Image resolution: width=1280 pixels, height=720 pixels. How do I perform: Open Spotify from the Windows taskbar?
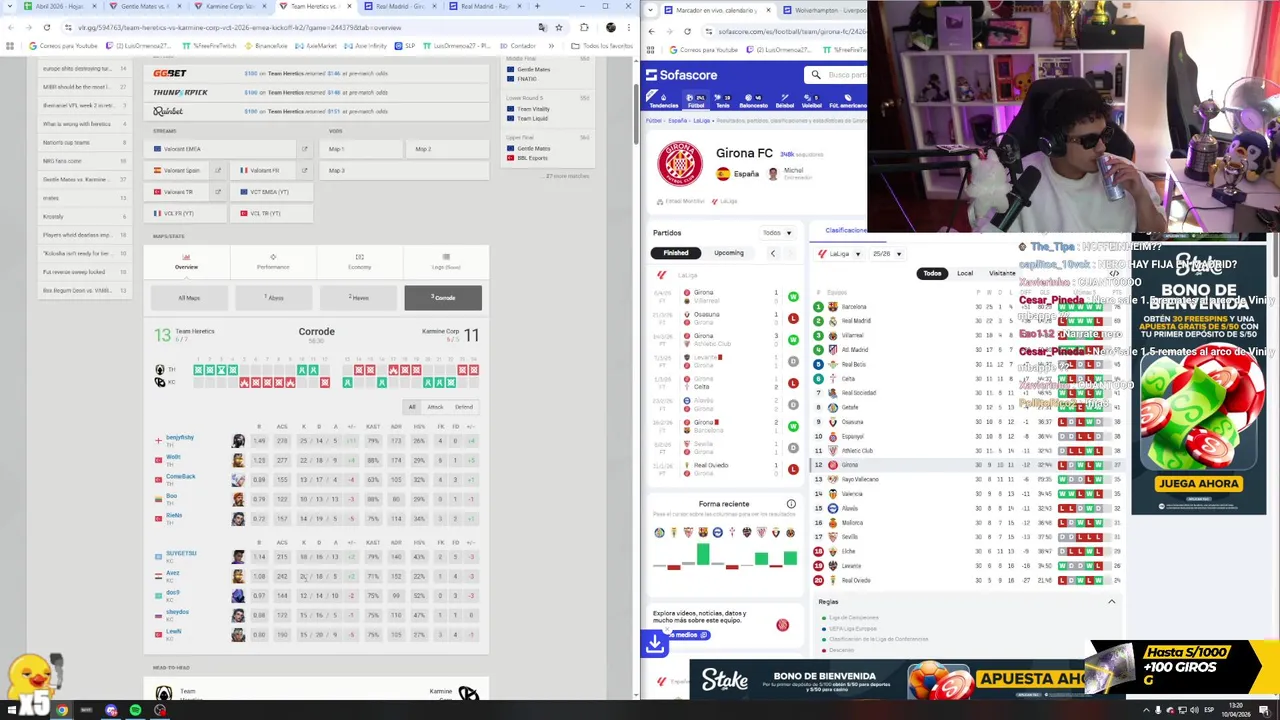click(135, 711)
